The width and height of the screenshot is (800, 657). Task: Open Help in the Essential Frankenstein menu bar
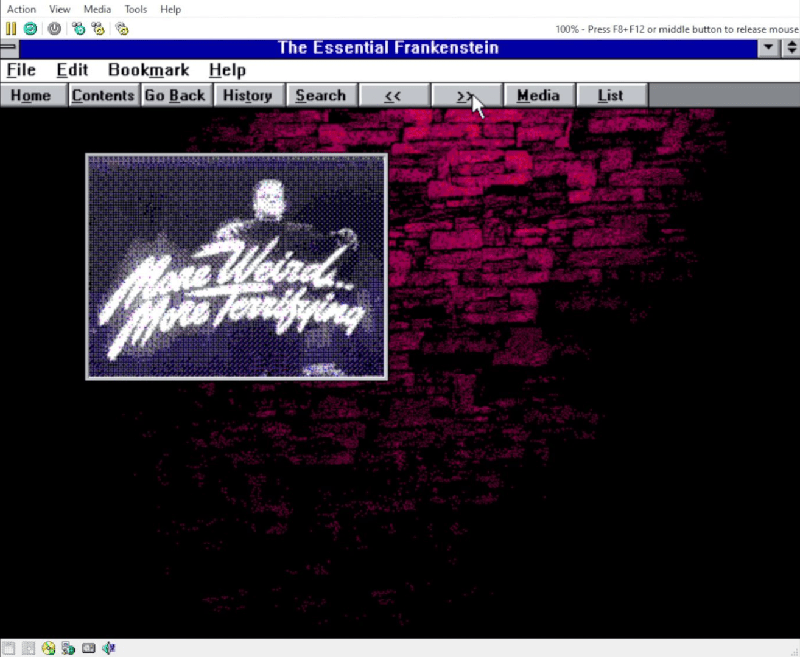pos(227,70)
